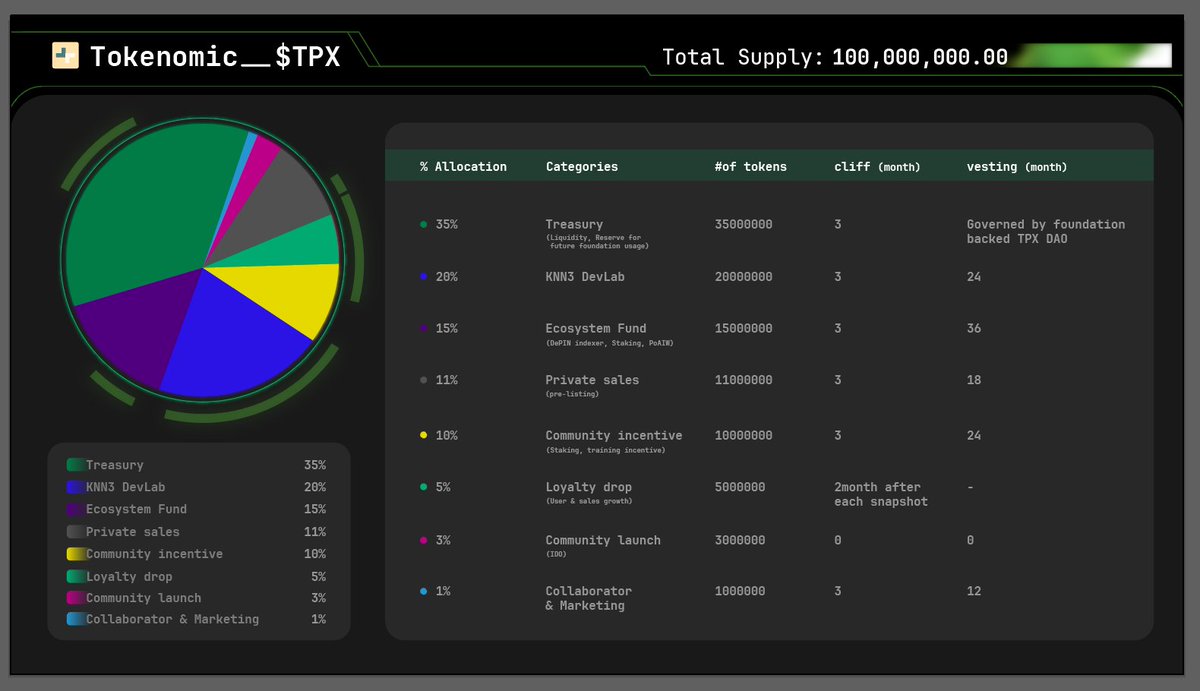Click the vesting value 18 for Private sales
The width and height of the screenshot is (1200, 691).
tap(974, 380)
